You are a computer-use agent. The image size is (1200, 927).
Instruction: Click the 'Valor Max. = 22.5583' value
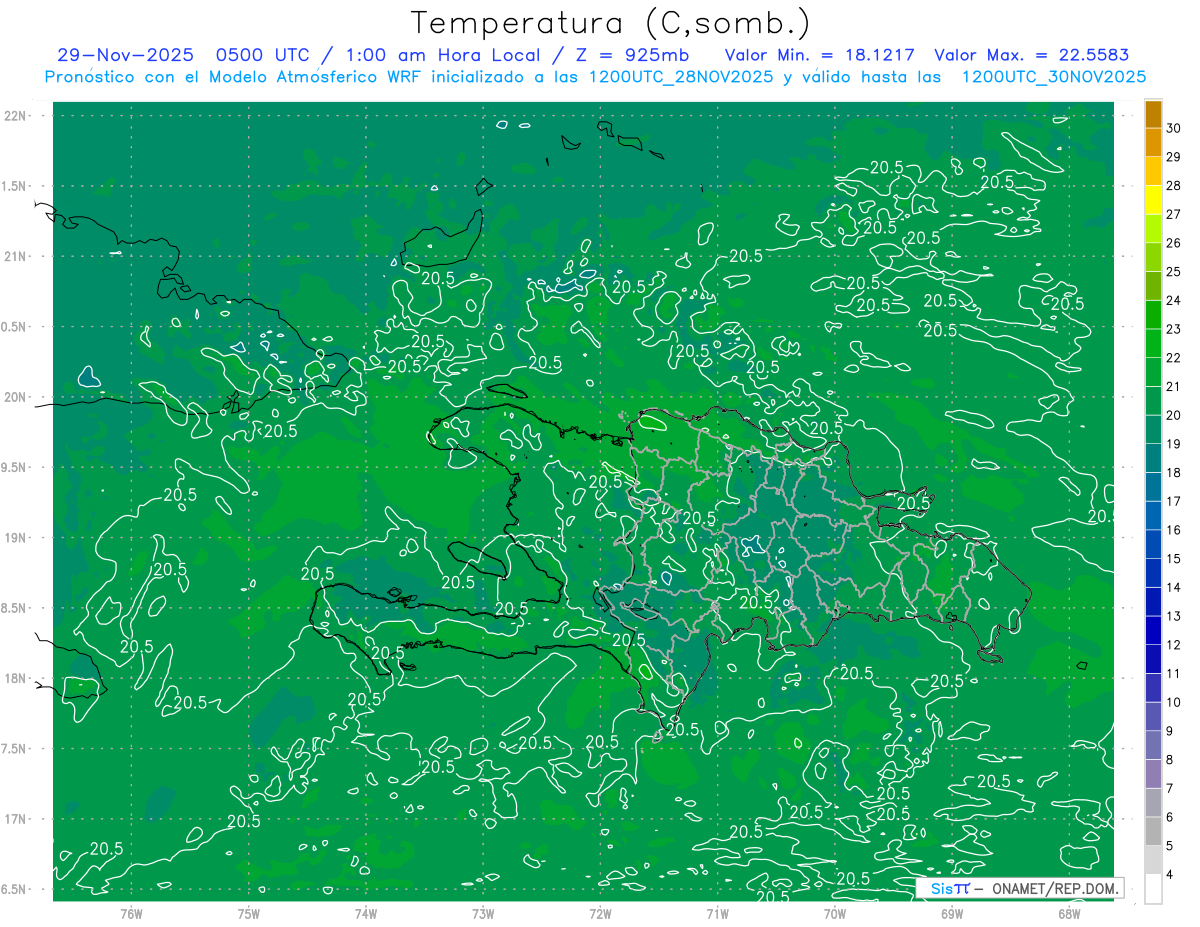[1031, 55]
